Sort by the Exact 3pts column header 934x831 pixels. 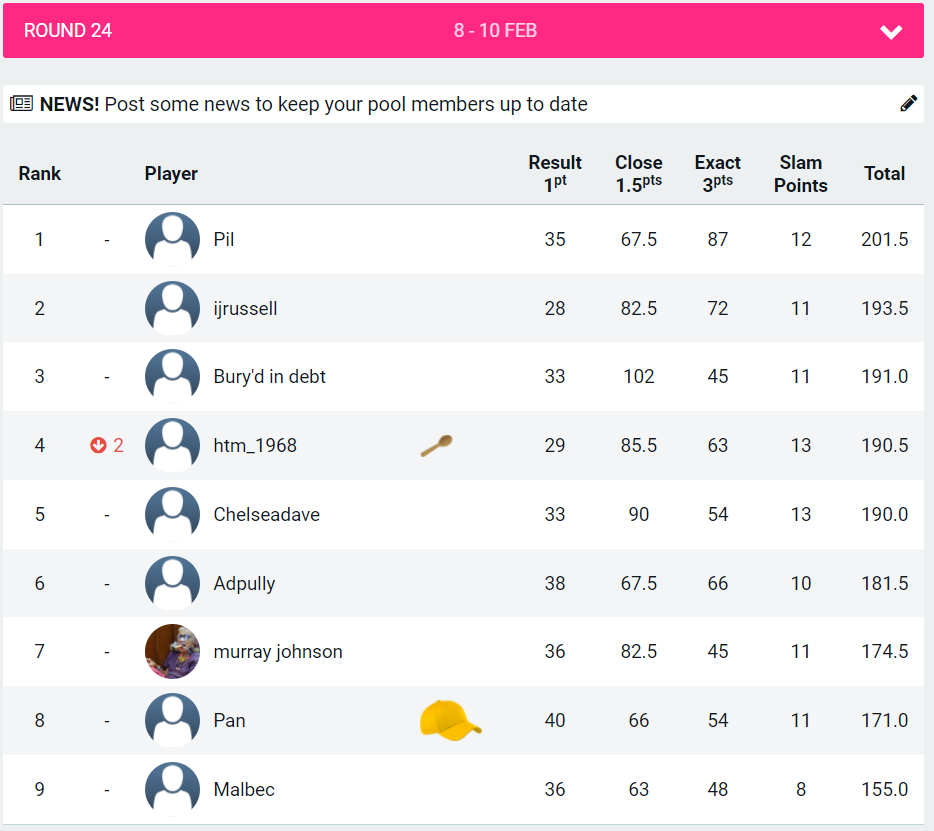tap(717, 172)
